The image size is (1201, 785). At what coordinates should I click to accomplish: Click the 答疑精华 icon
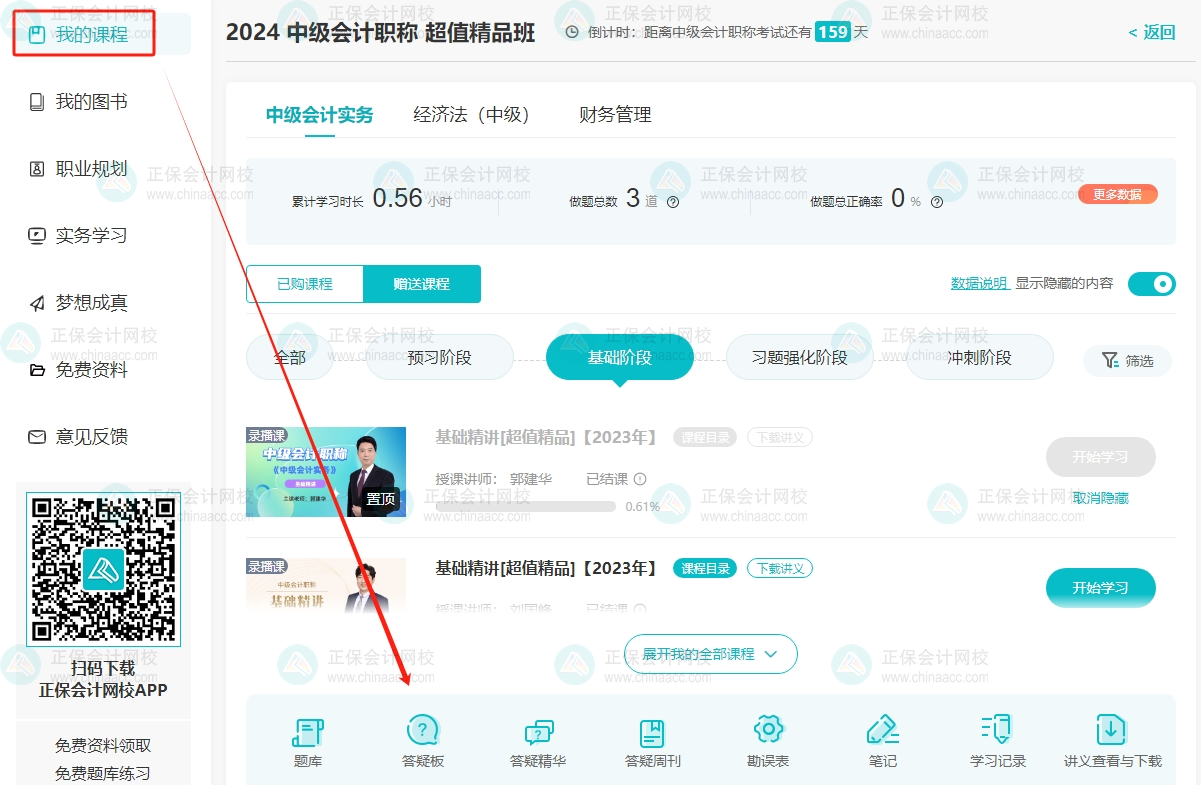pyautogui.click(x=538, y=738)
